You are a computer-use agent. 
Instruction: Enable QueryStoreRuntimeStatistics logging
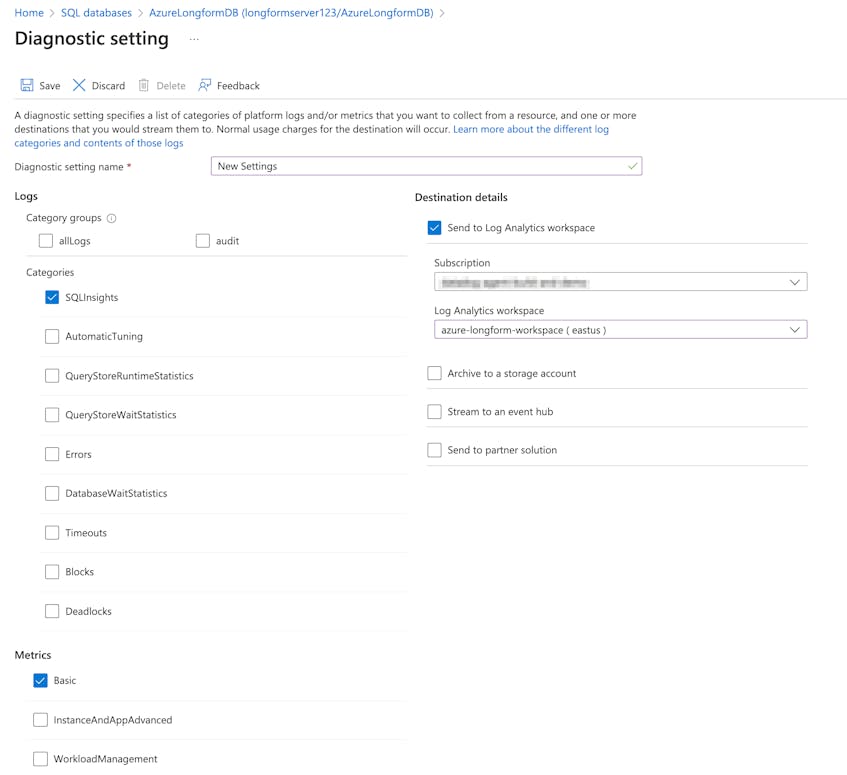pos(52,375)
